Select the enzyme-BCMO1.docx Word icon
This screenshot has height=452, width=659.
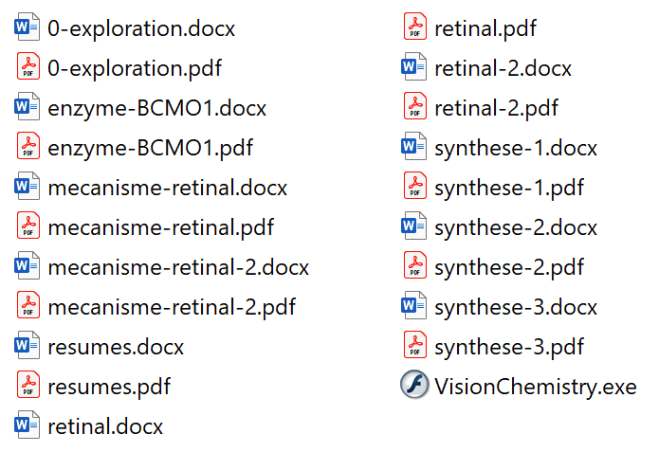tap(28, 107)
